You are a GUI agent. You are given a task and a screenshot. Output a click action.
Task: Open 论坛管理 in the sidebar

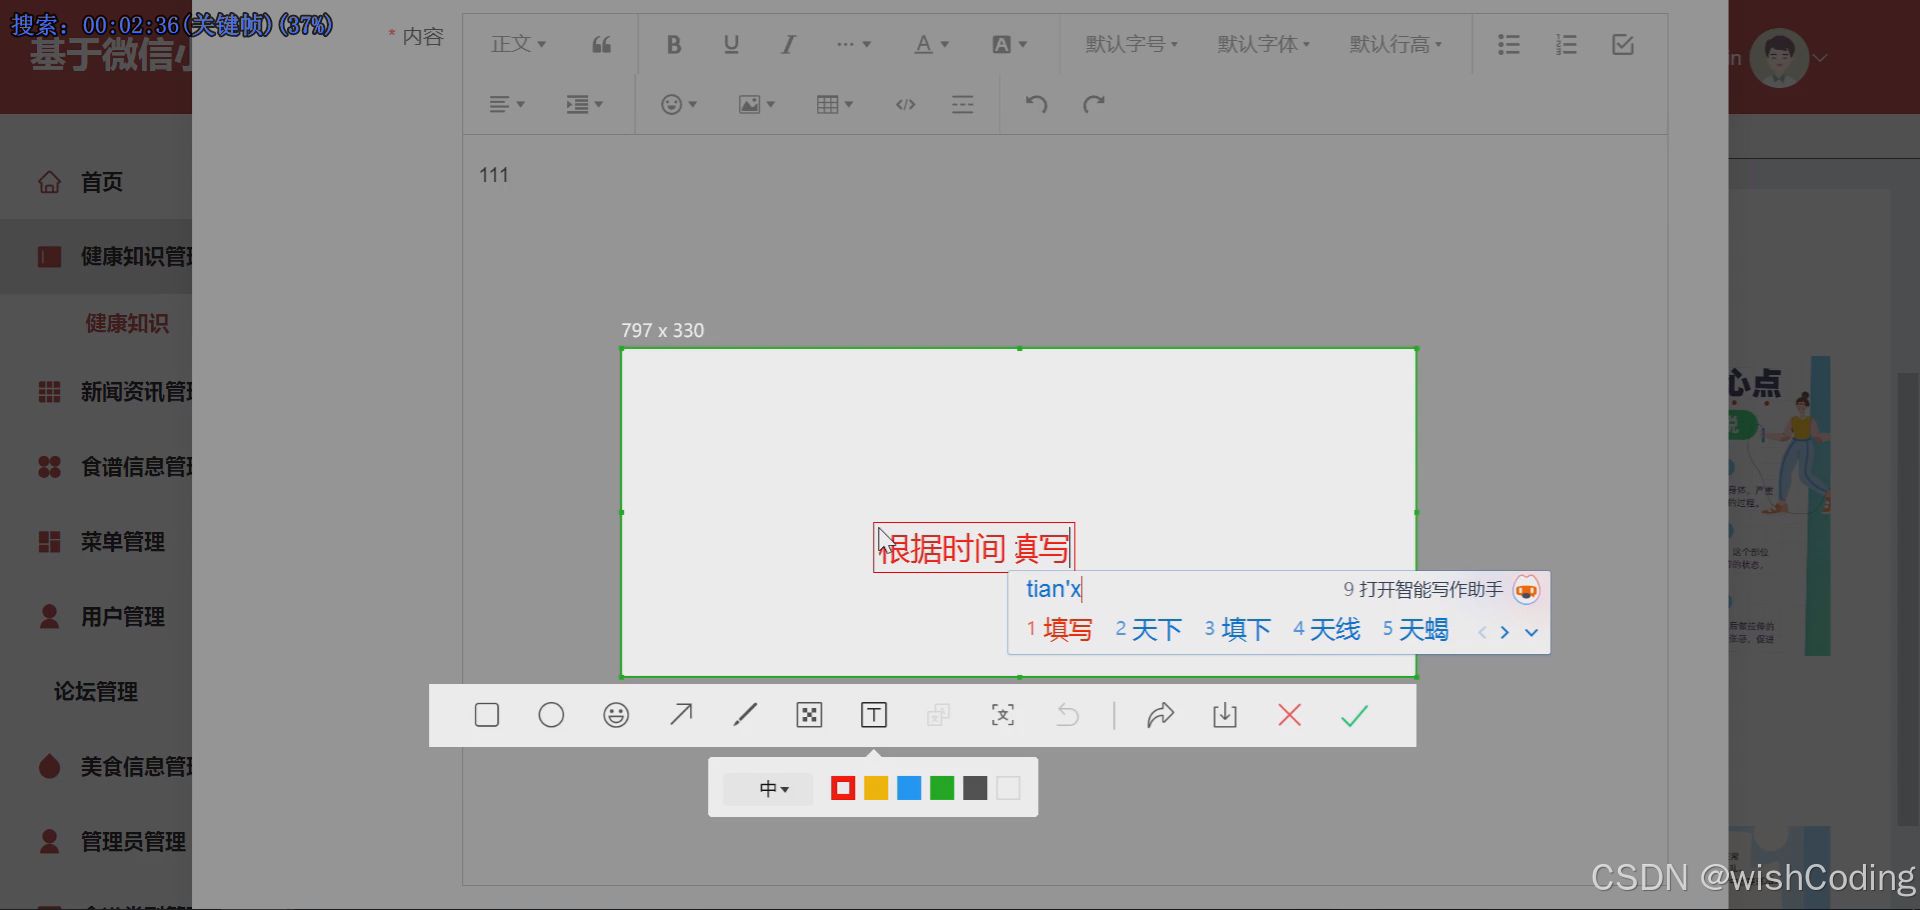pos(96,692)
